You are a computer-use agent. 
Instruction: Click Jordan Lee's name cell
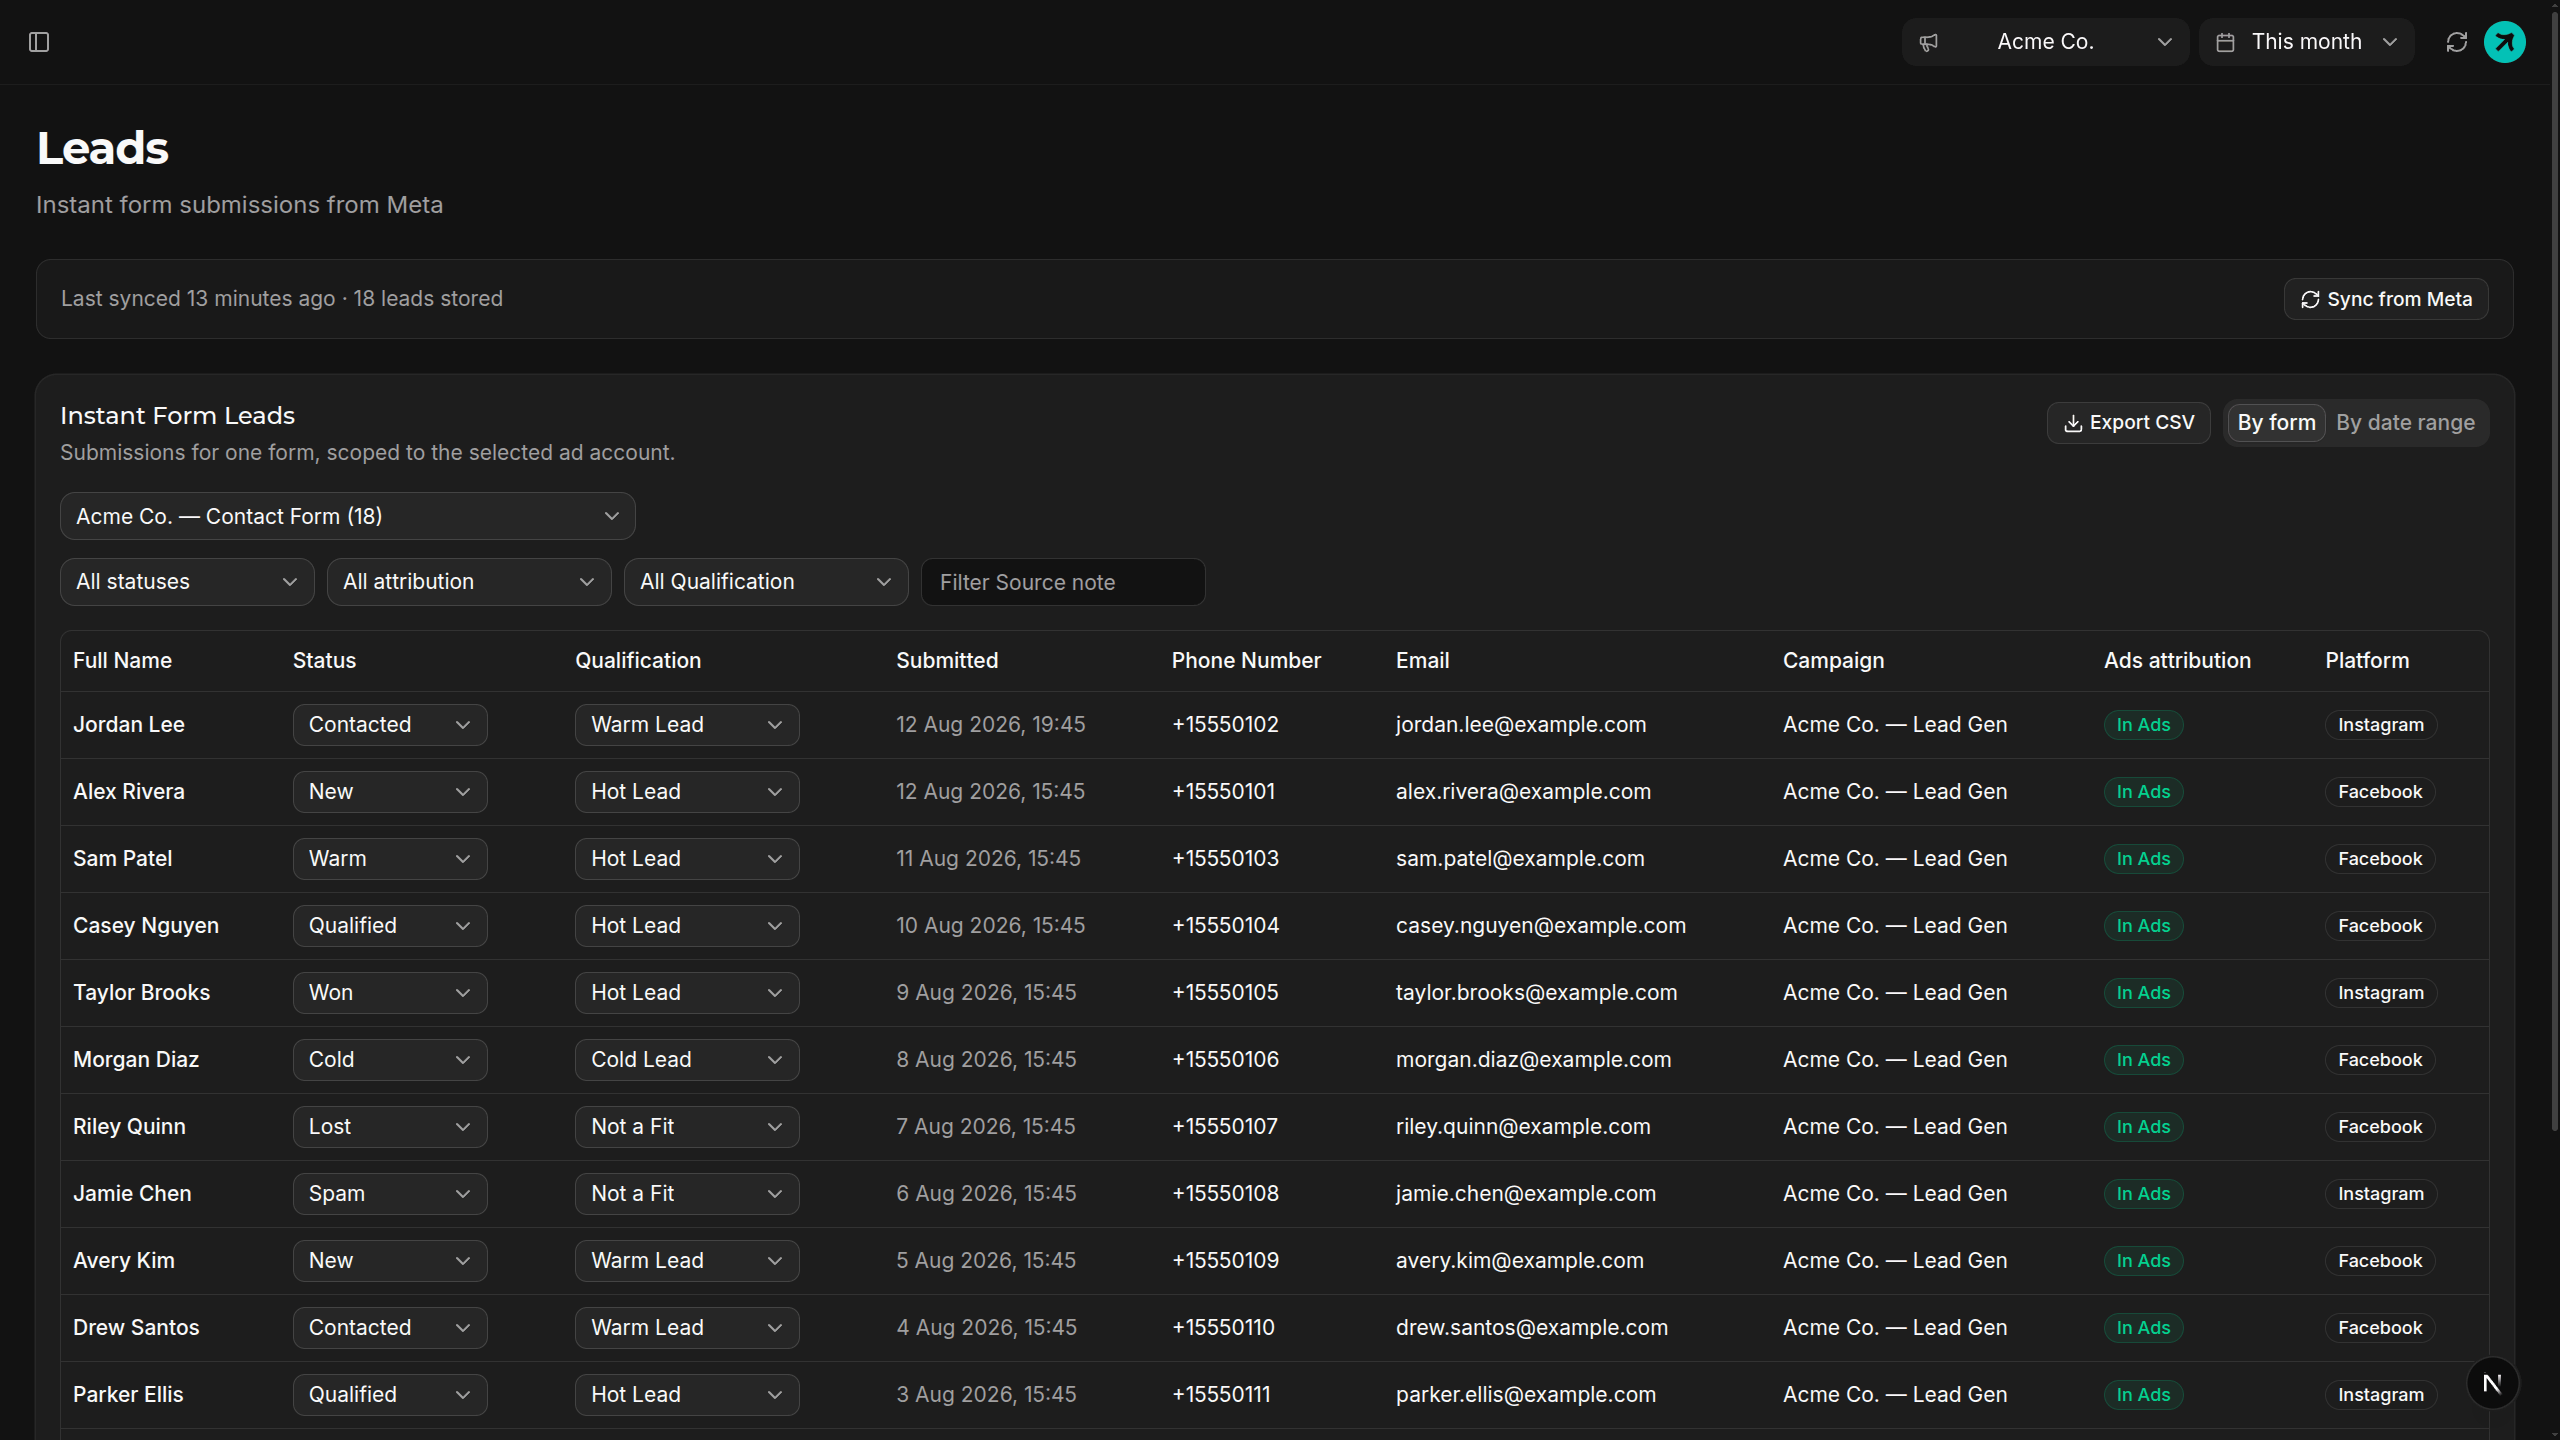pyautogui.click(x=129, y=725)
